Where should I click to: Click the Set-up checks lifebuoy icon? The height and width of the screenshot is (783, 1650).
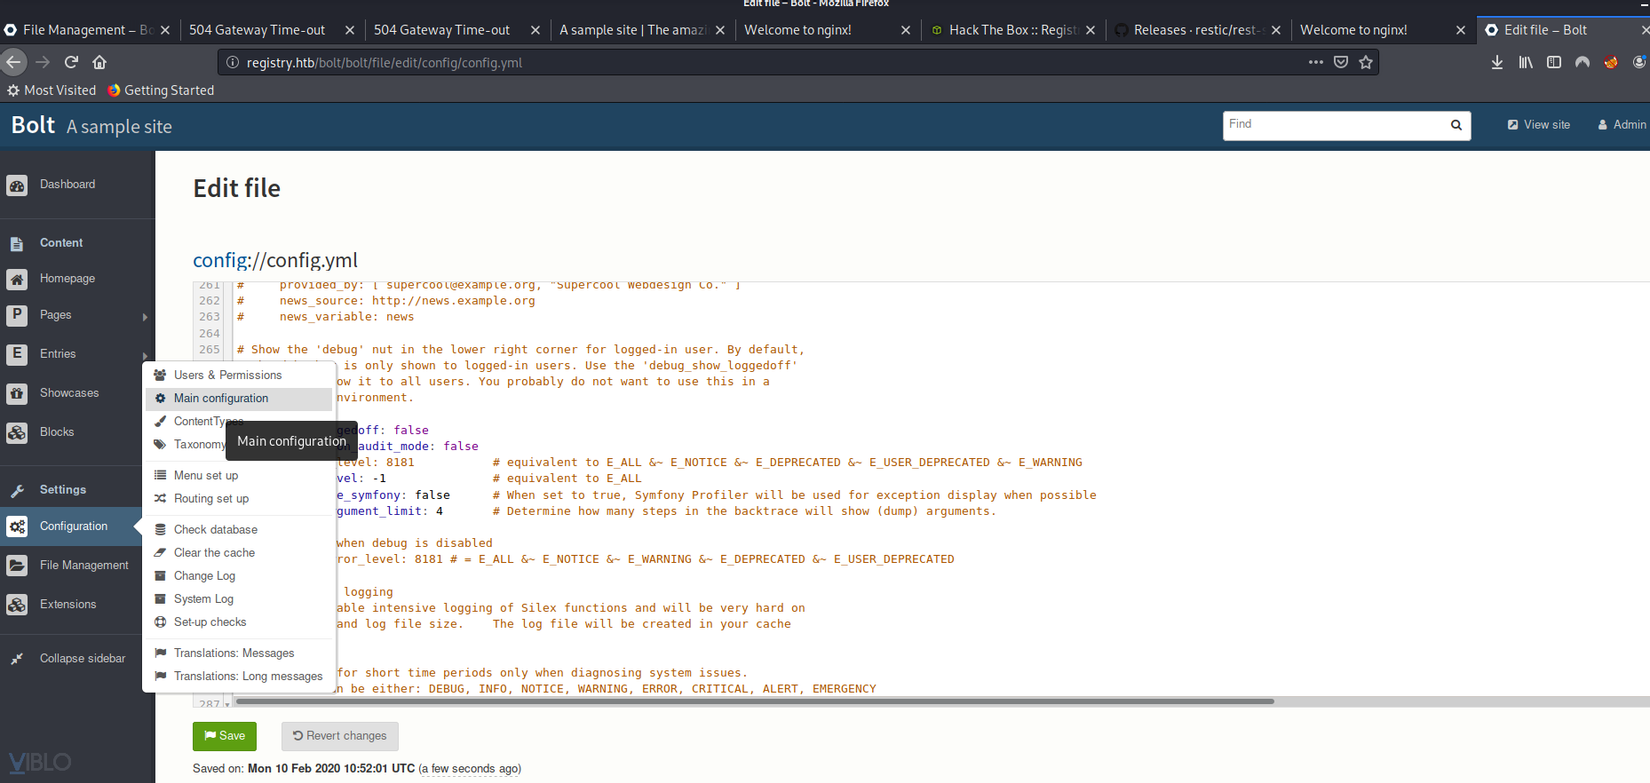[160, 622]
